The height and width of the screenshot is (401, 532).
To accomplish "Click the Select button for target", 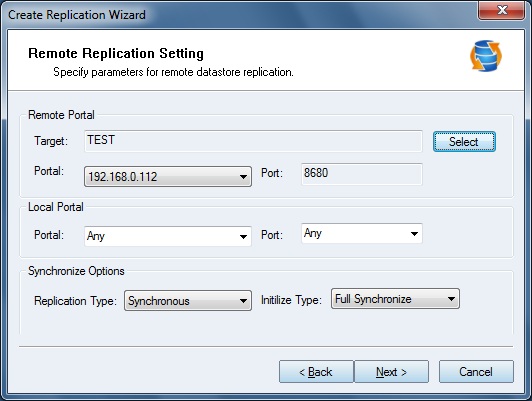I will (x=464, y=141).
